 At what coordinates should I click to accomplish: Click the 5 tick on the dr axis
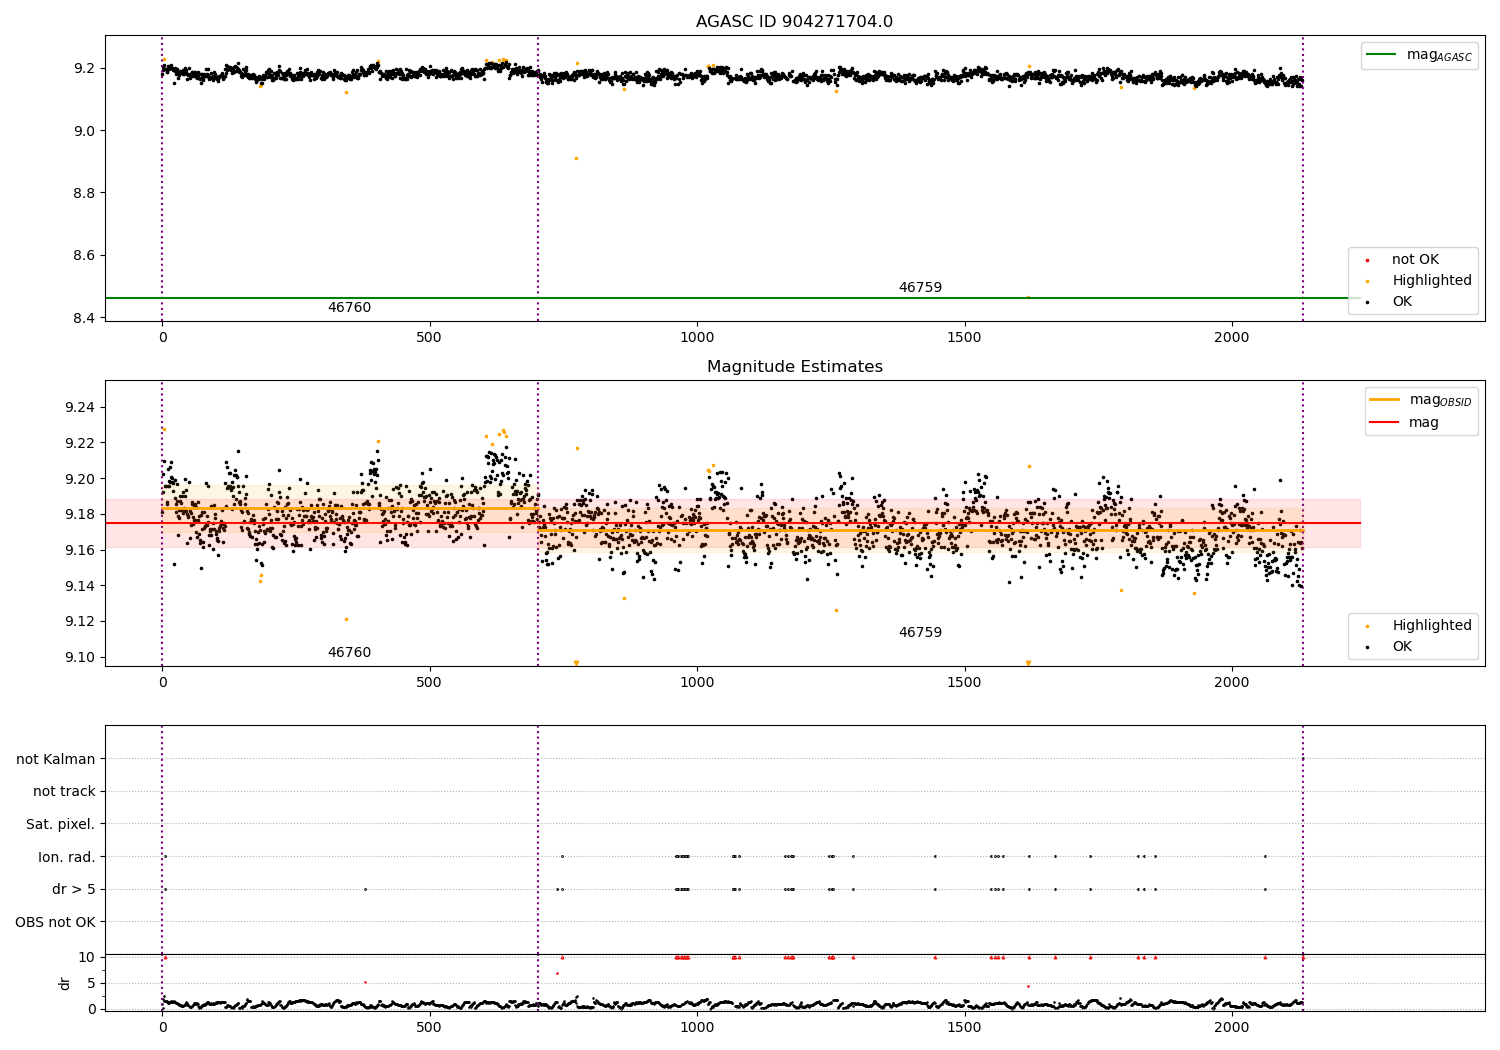tap(92, 983)
